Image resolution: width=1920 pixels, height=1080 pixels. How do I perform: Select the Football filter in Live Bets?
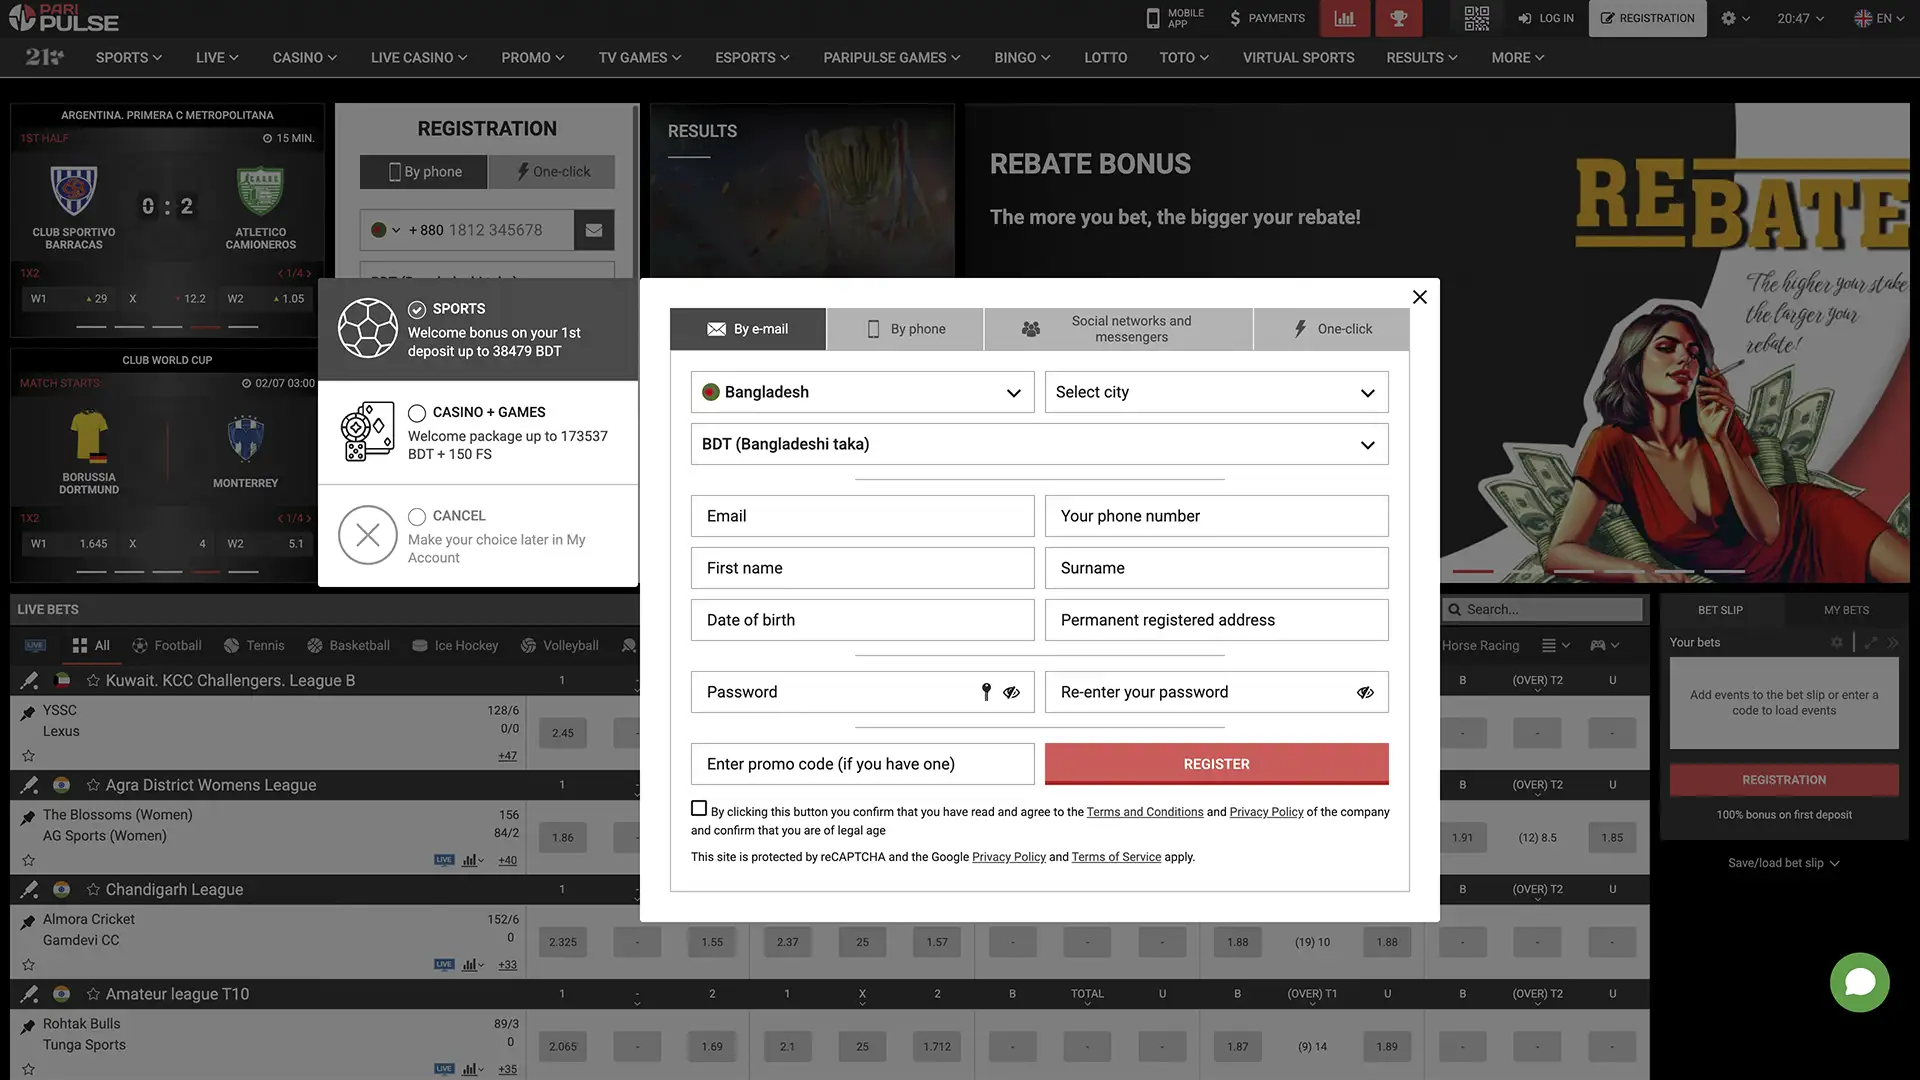(x=166, y=645)
